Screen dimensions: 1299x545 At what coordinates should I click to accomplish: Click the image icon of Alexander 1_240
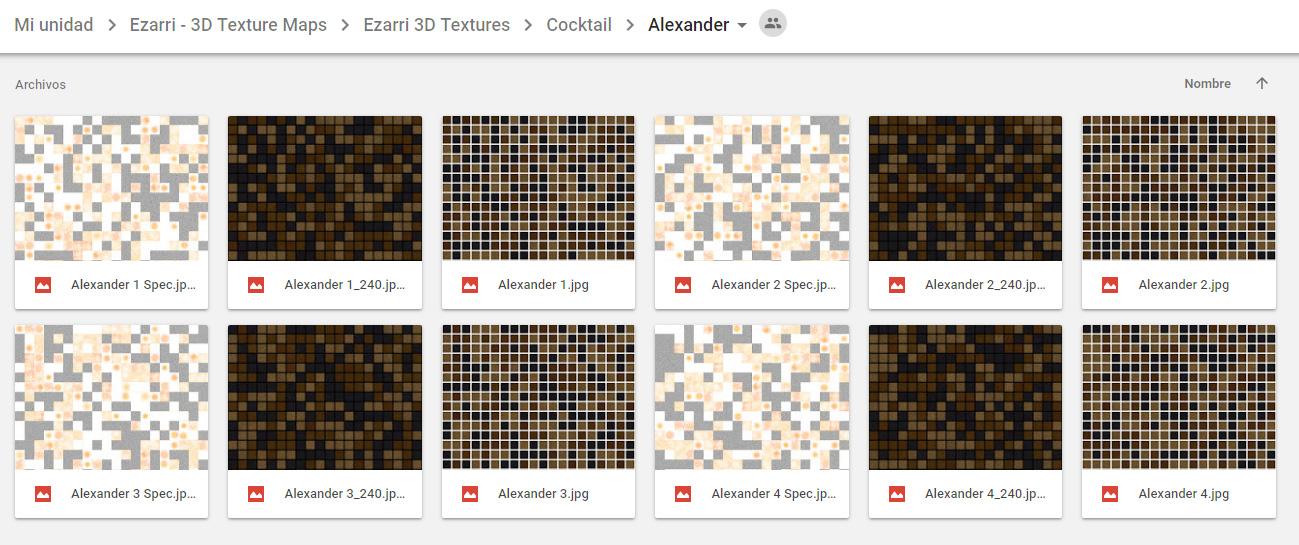tap(256, 285)
